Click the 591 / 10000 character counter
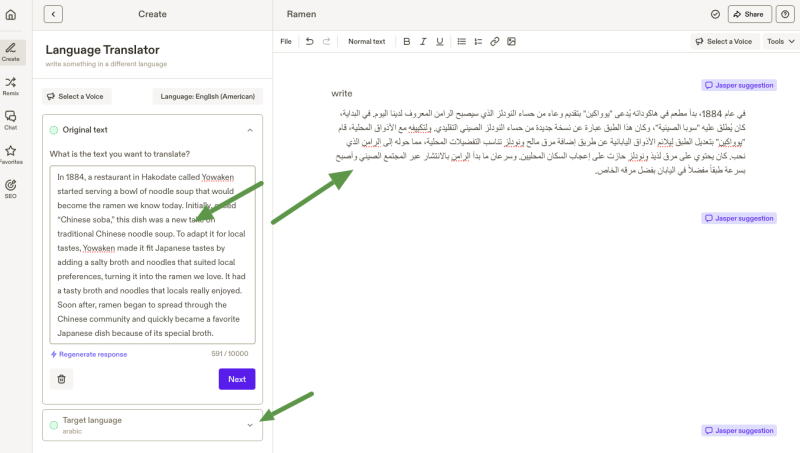 (230, 354)
